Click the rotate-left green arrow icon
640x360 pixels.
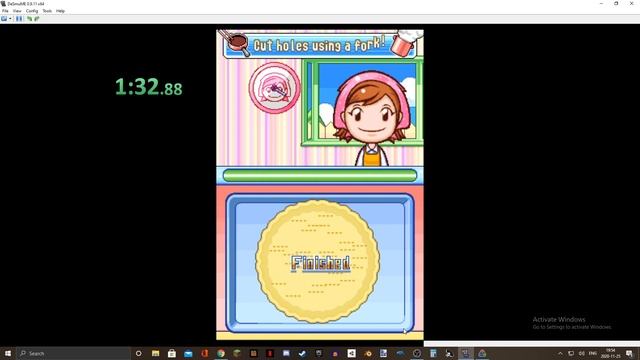pos(29,19)
